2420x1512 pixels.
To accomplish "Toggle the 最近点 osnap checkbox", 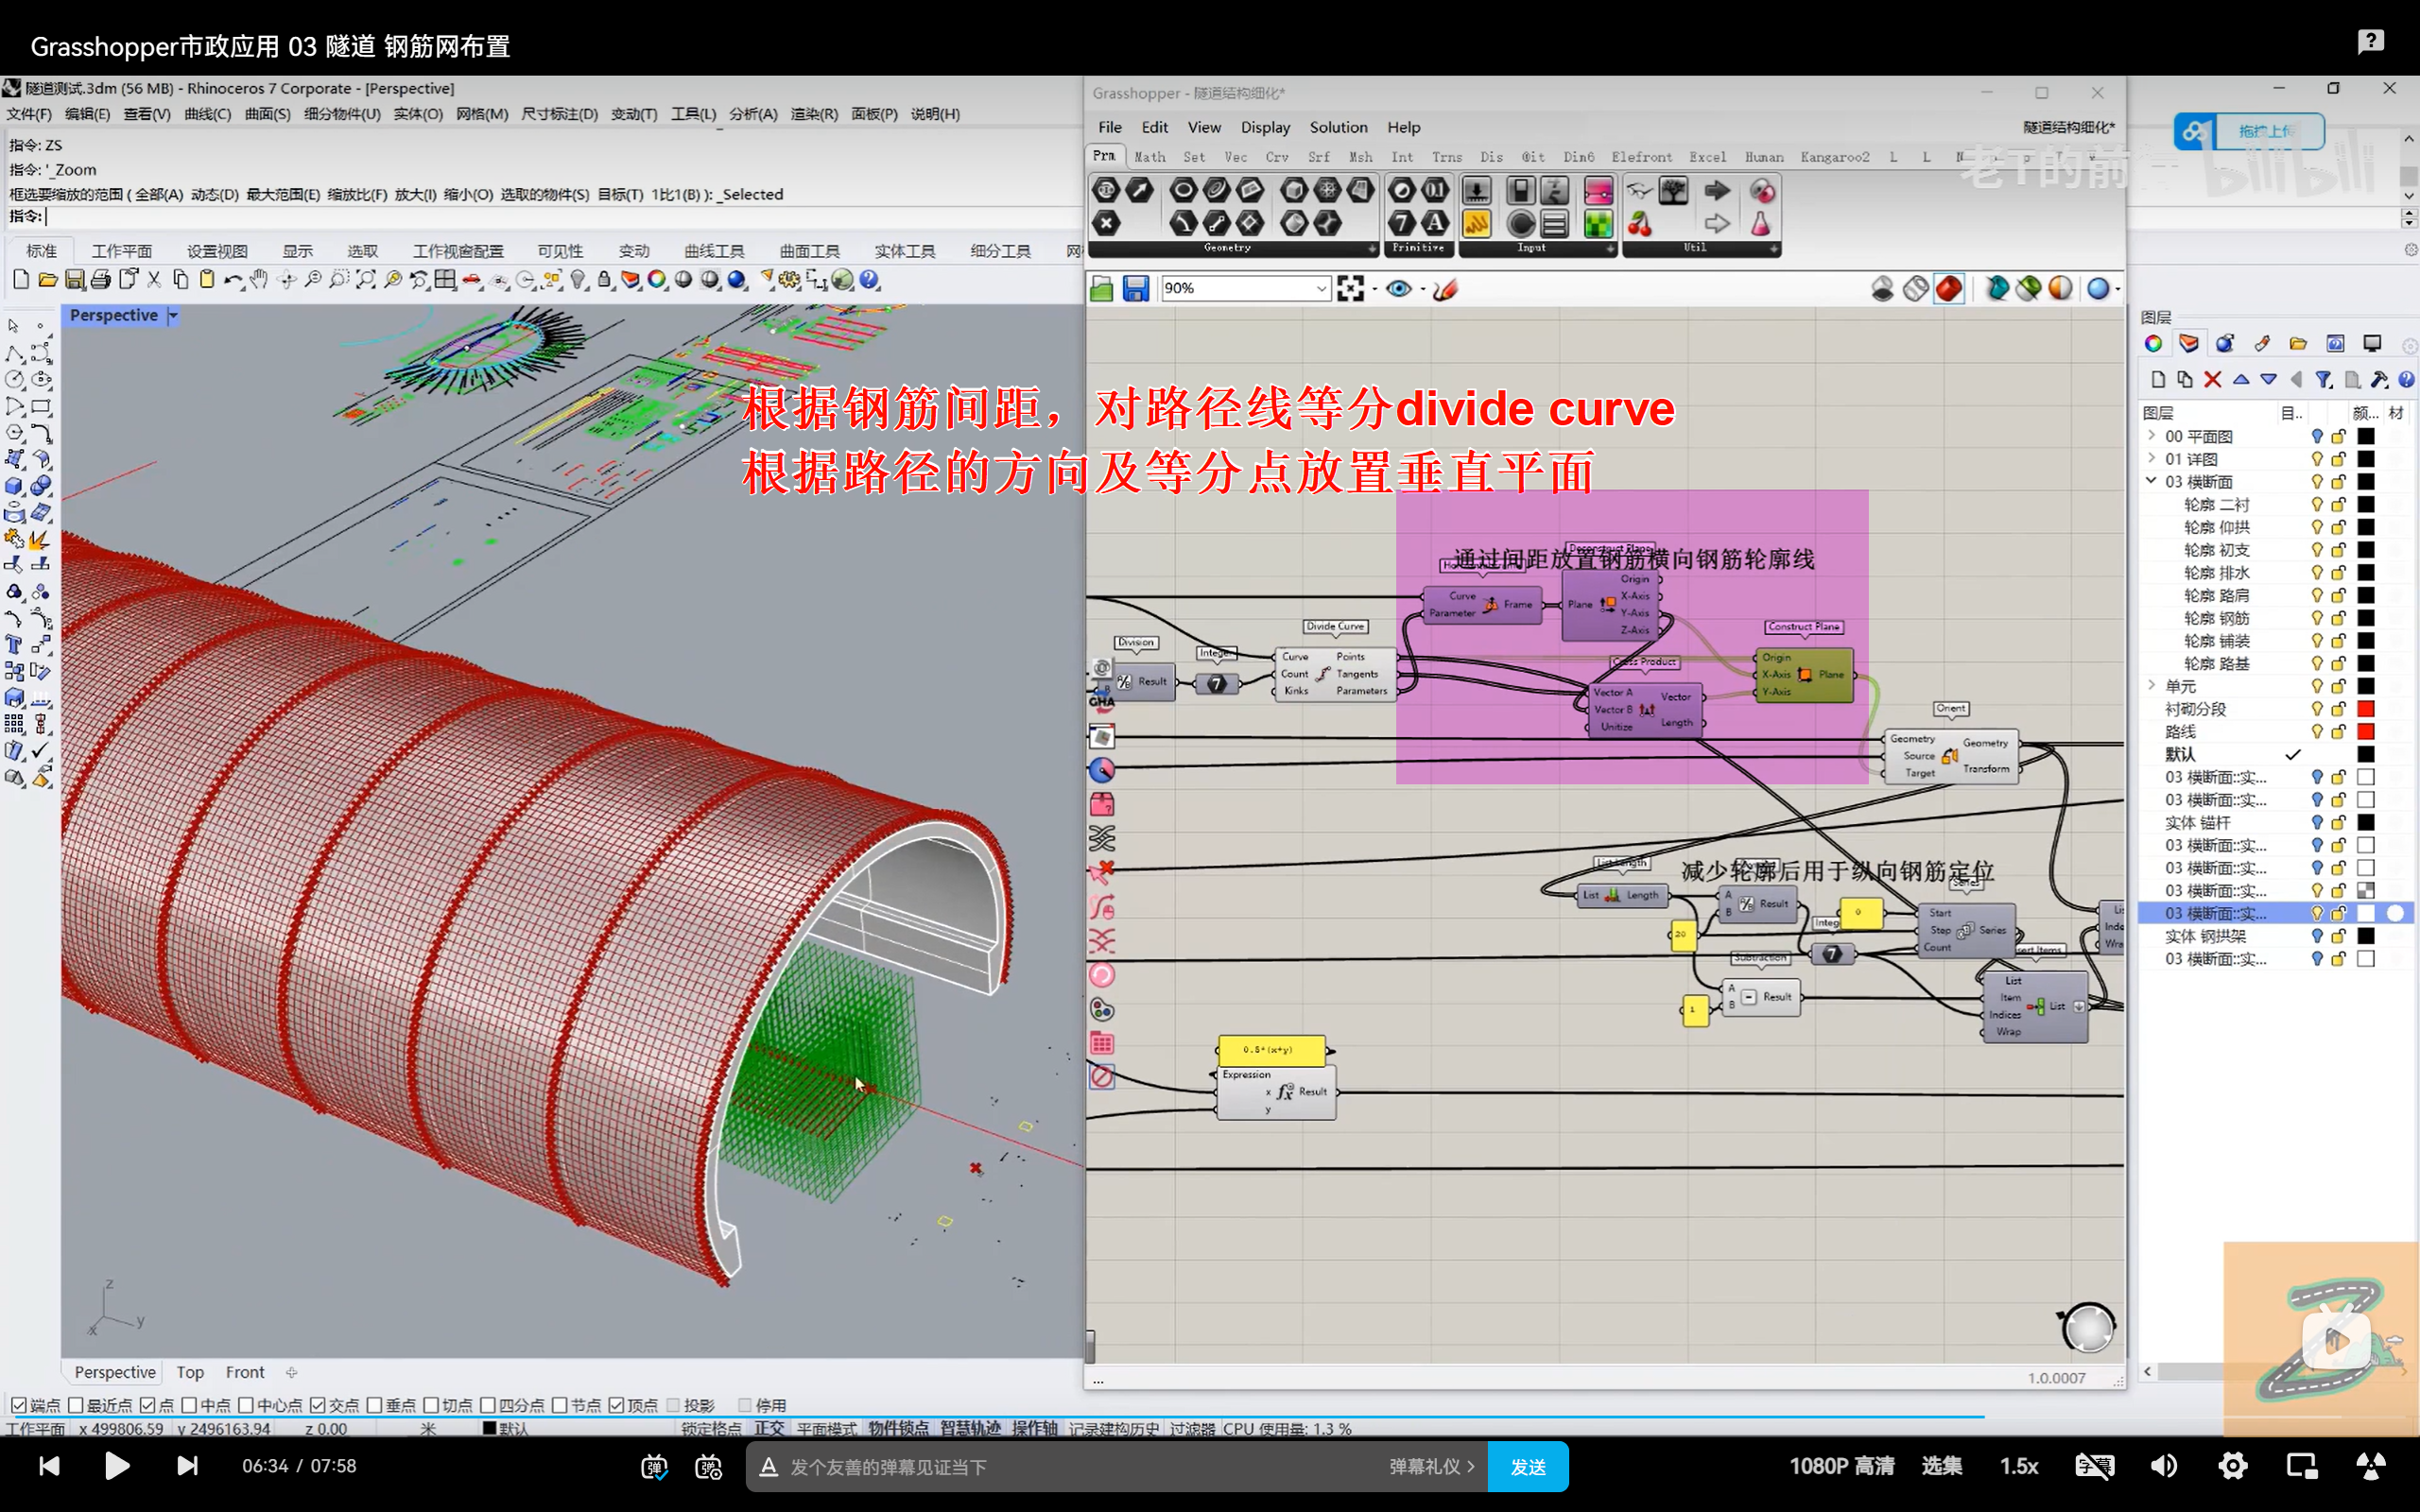I will point(76,1405).
